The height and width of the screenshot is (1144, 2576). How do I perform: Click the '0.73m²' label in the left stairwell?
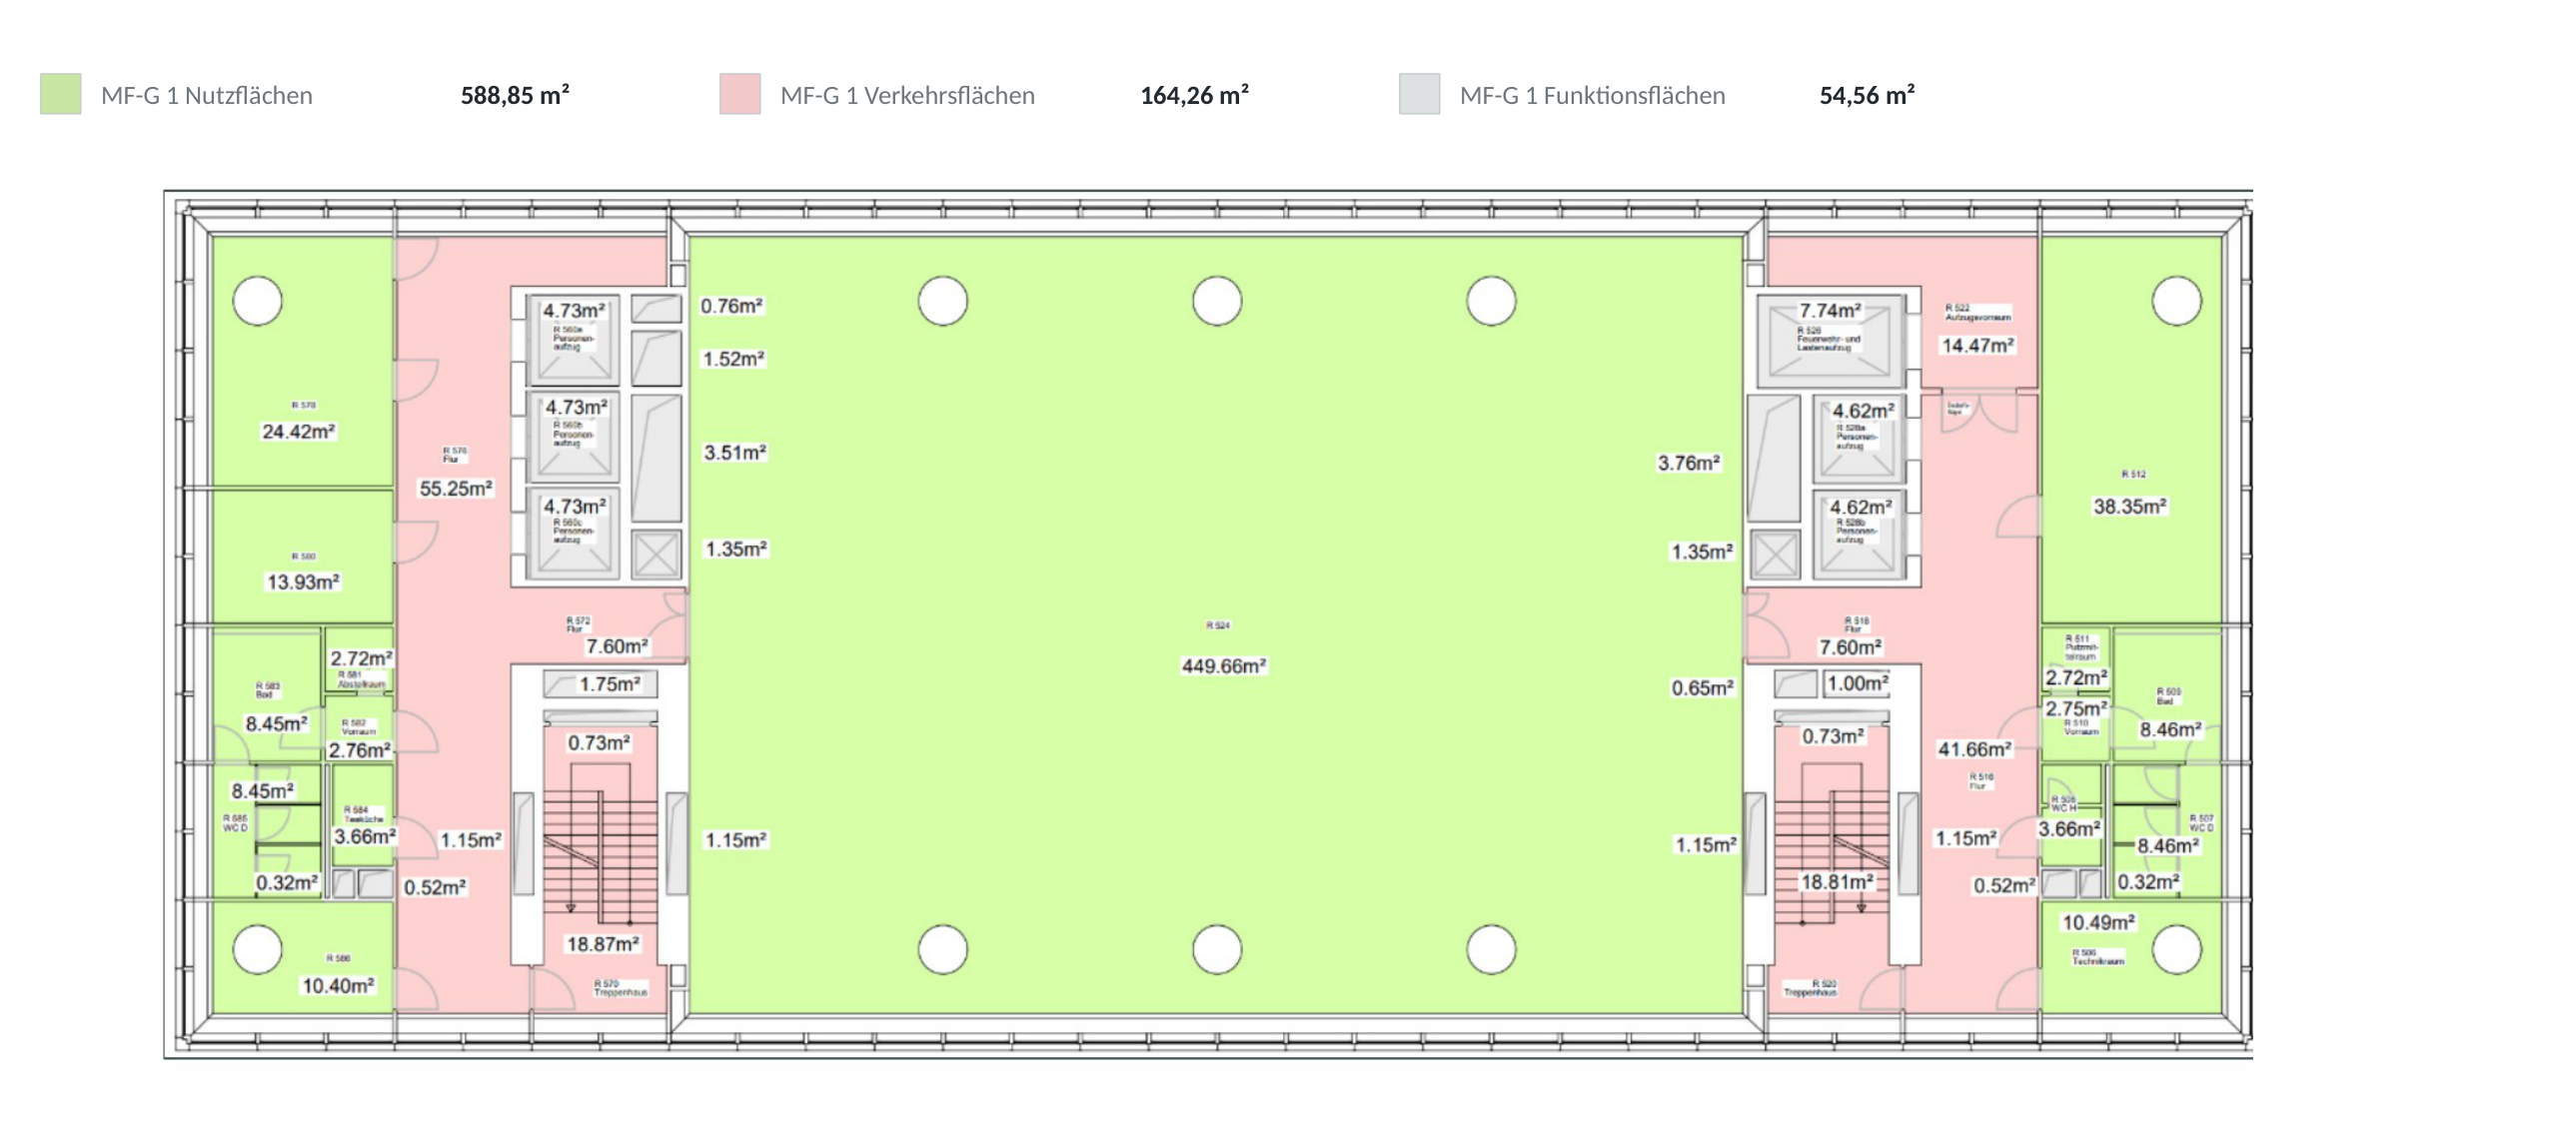[599, 743]
